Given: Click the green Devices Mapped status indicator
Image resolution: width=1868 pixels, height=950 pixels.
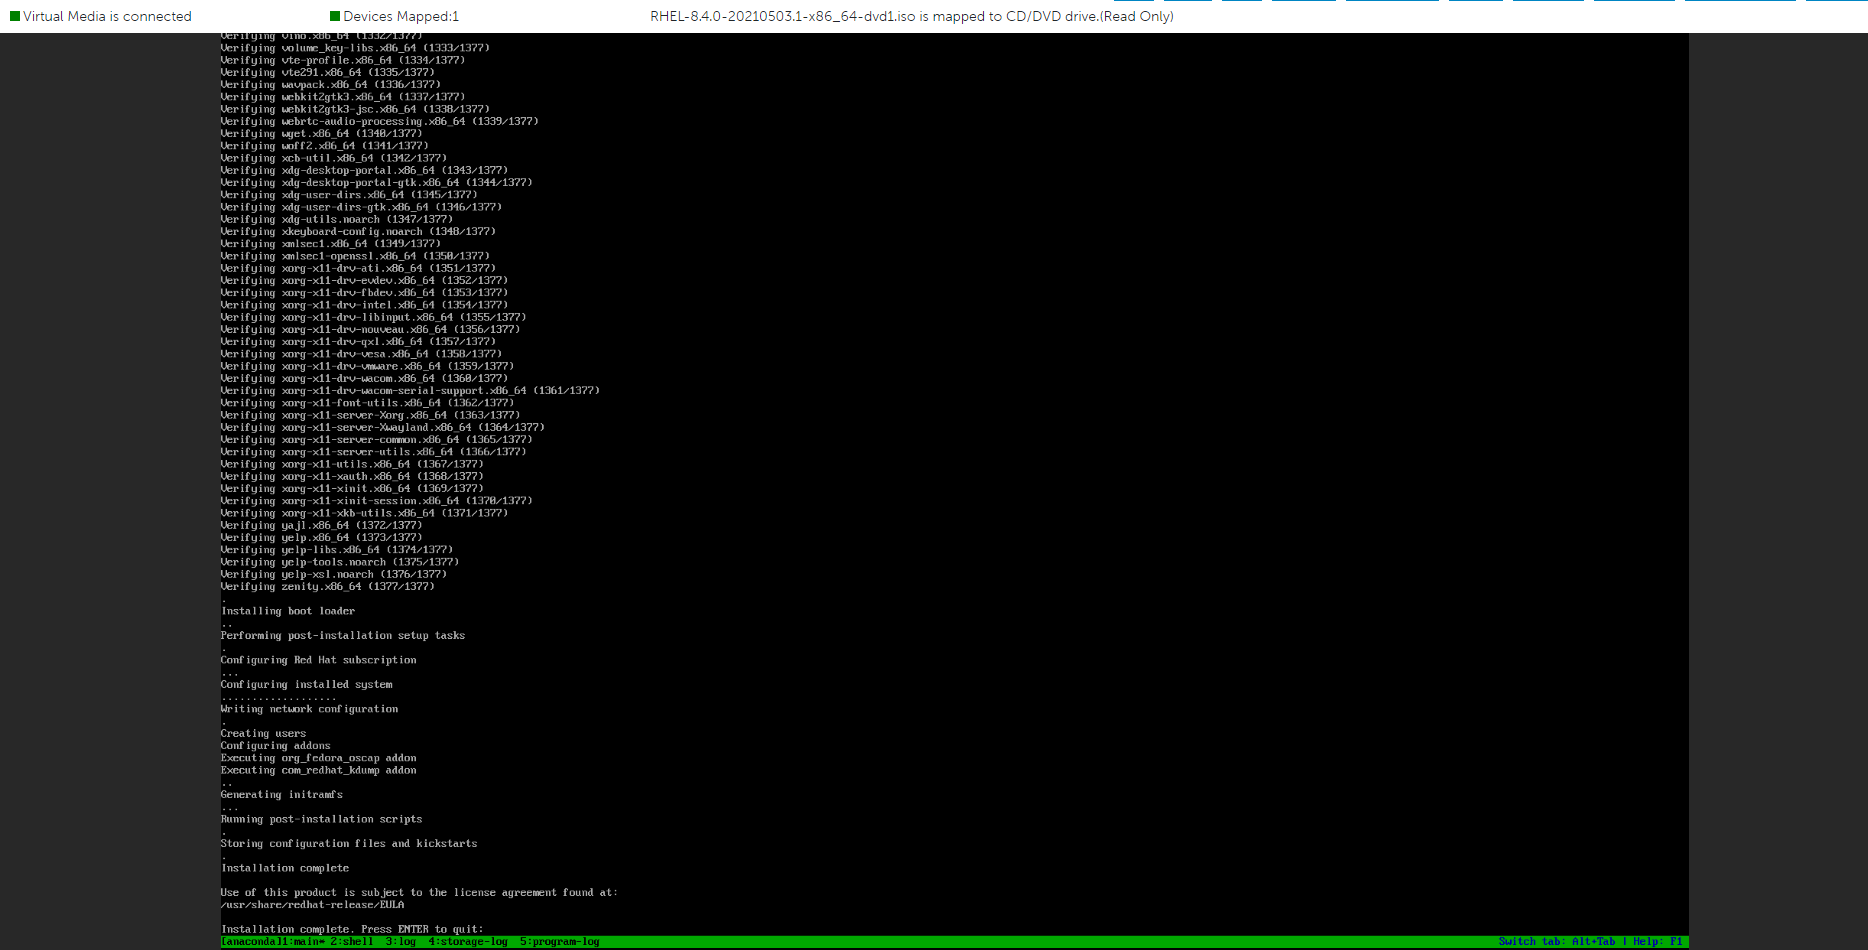Looking at the screenshot, I should pos(335,16).
